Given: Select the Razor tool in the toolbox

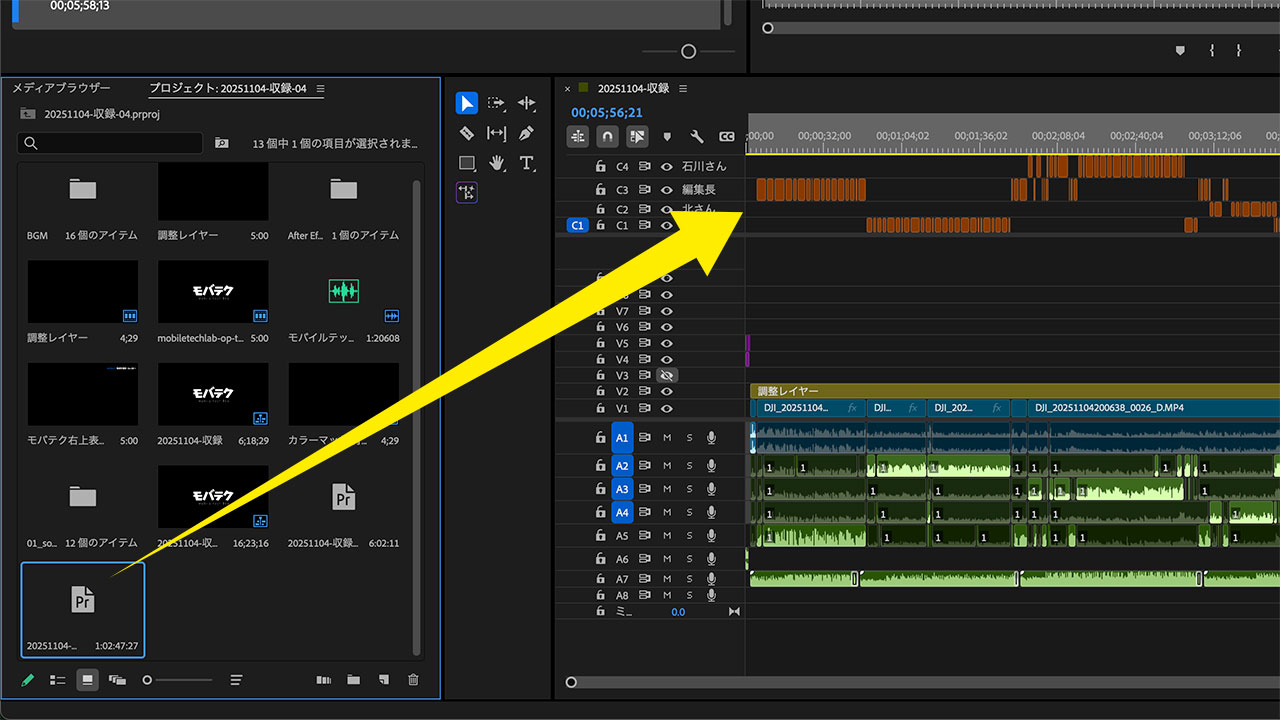Looking at the screenshot, I should 466,133.
